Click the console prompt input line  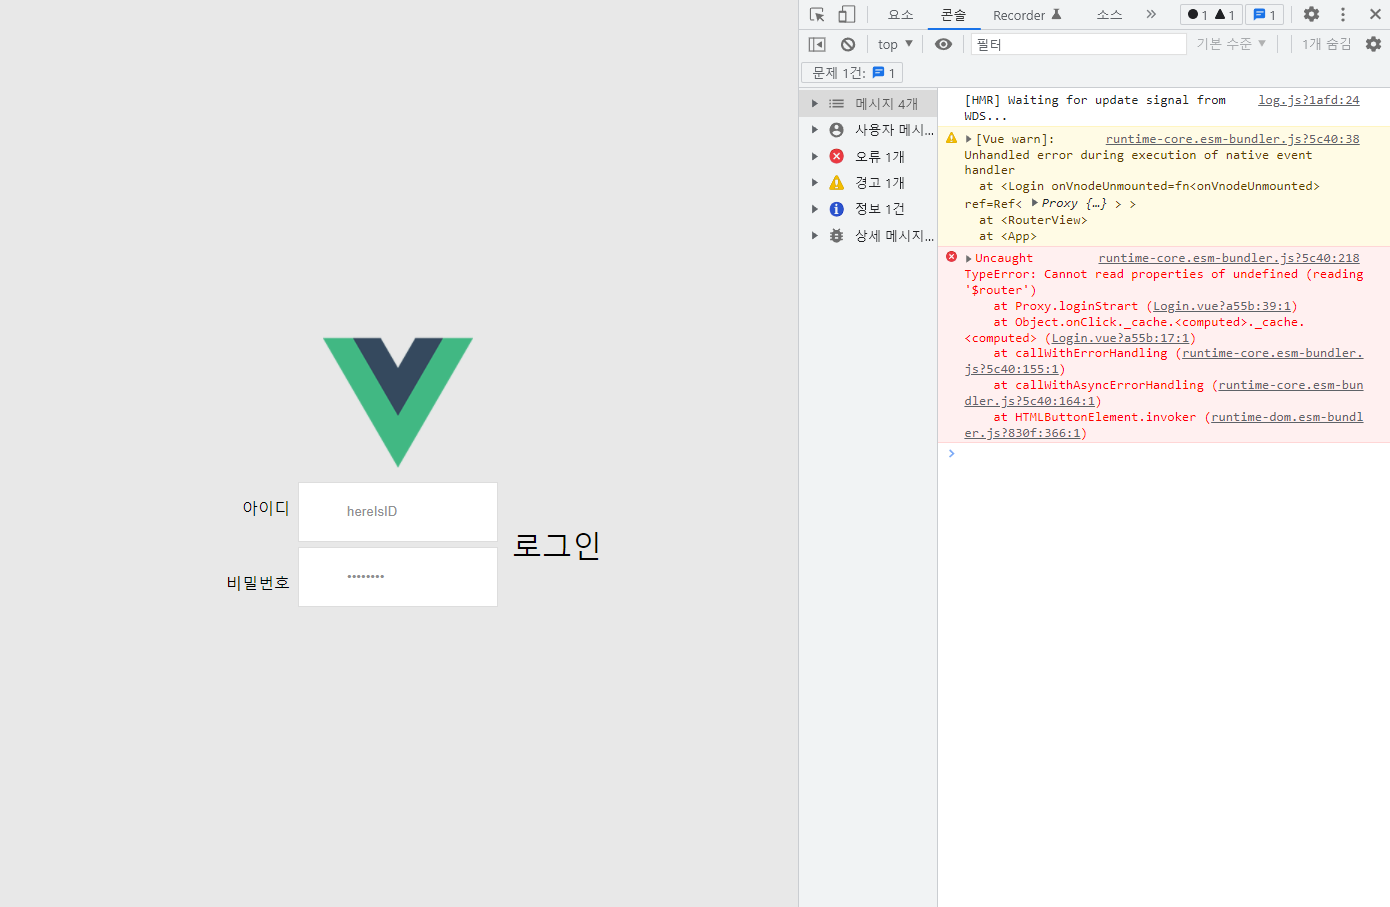pos(1164,454)
